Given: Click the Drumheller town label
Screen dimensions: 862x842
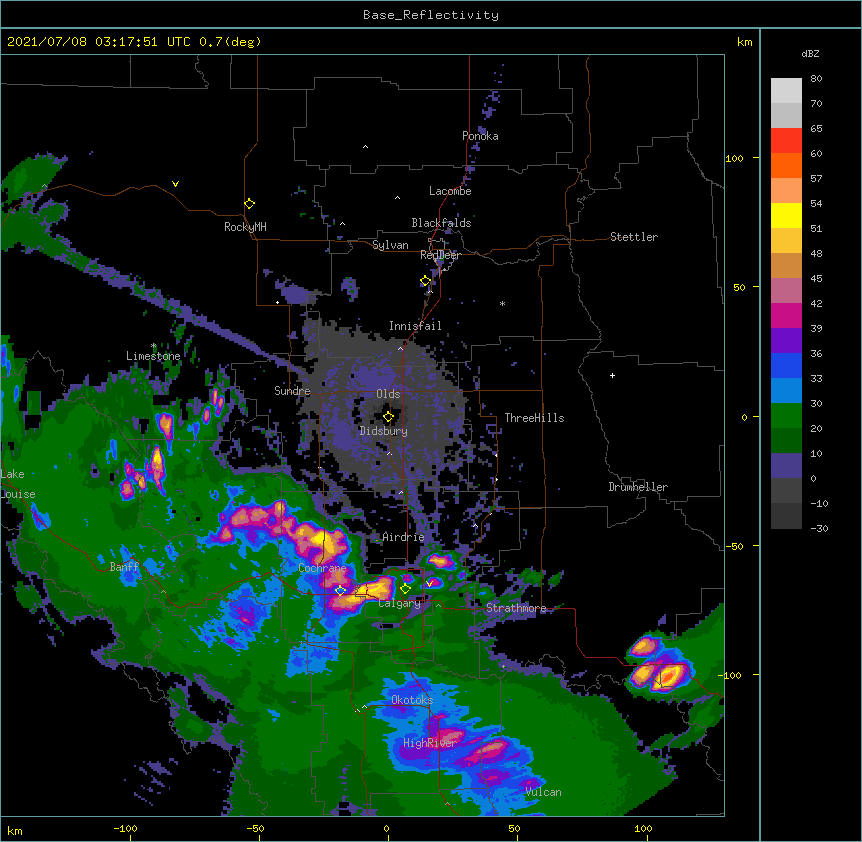Looking at the screenshot, I should [x=638, y=487].
